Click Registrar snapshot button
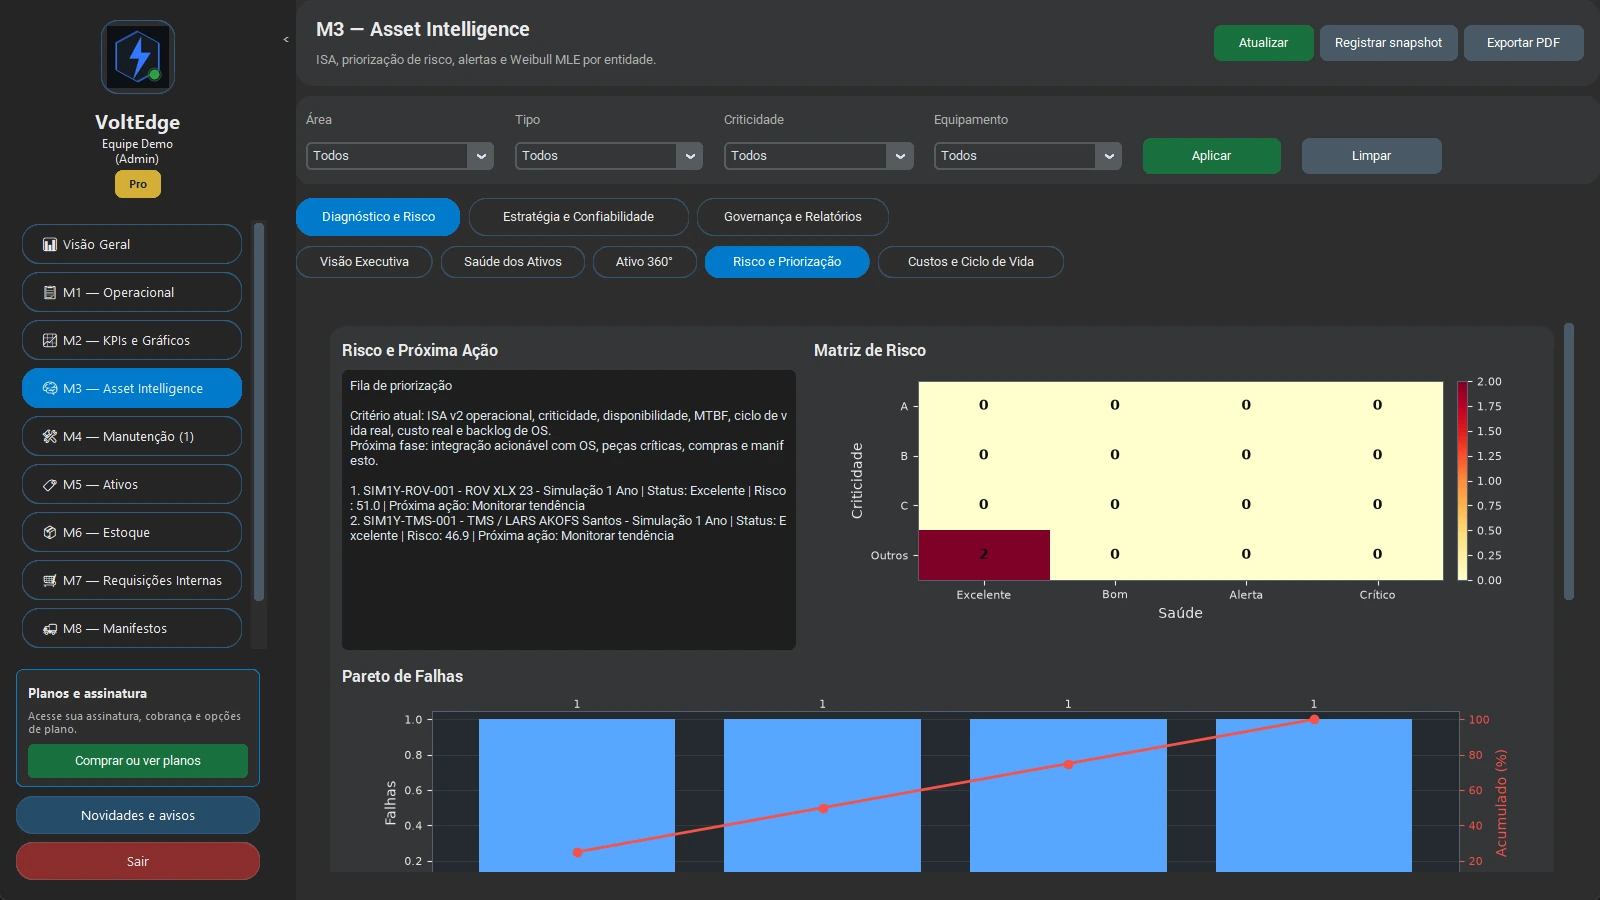Viewport: 1600px width, 900px height. coord(1388,43)
